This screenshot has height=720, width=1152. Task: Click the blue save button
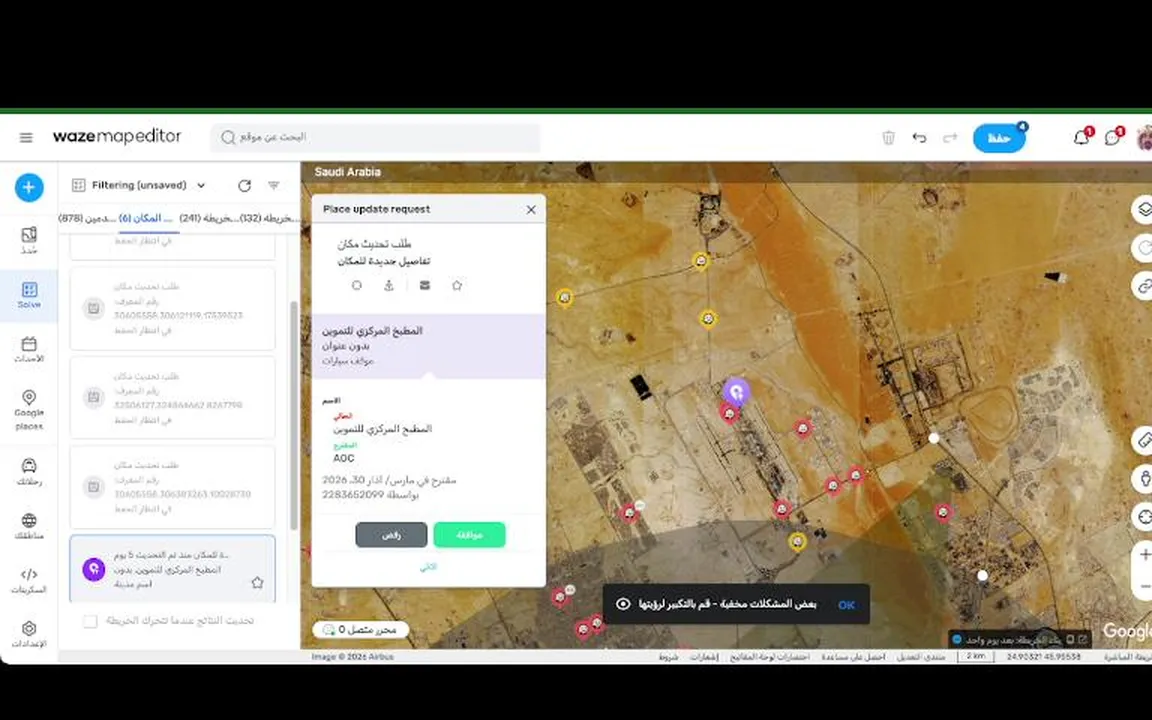tap(998, 138)
